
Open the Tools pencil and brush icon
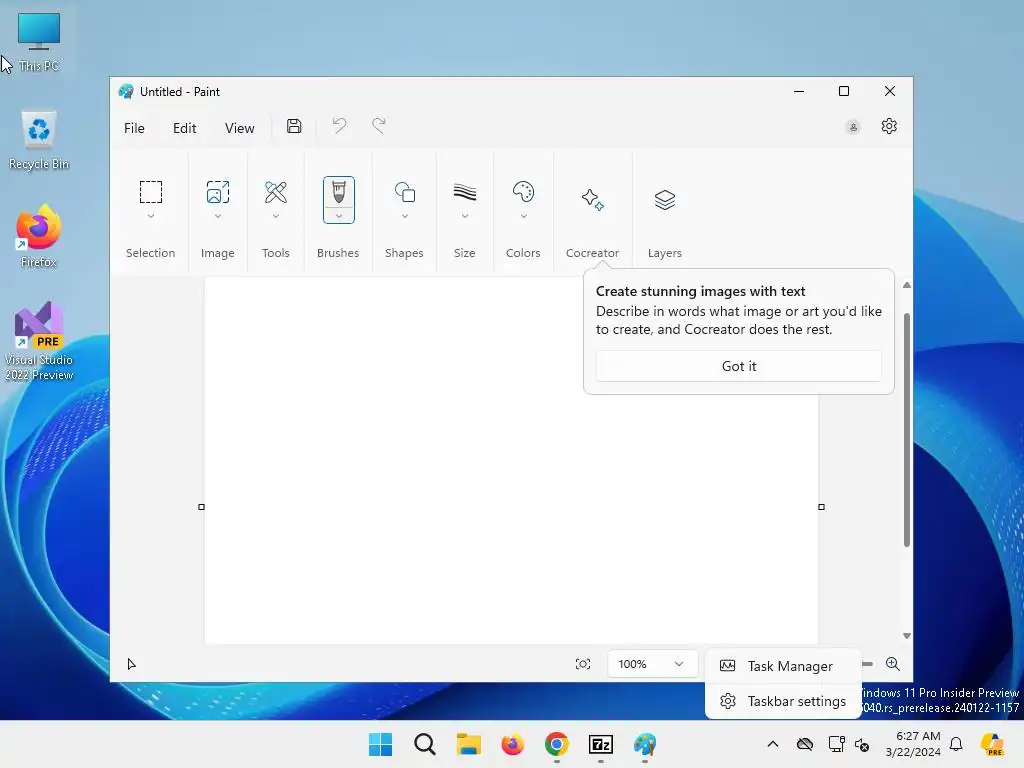click(x=276, y=192)
